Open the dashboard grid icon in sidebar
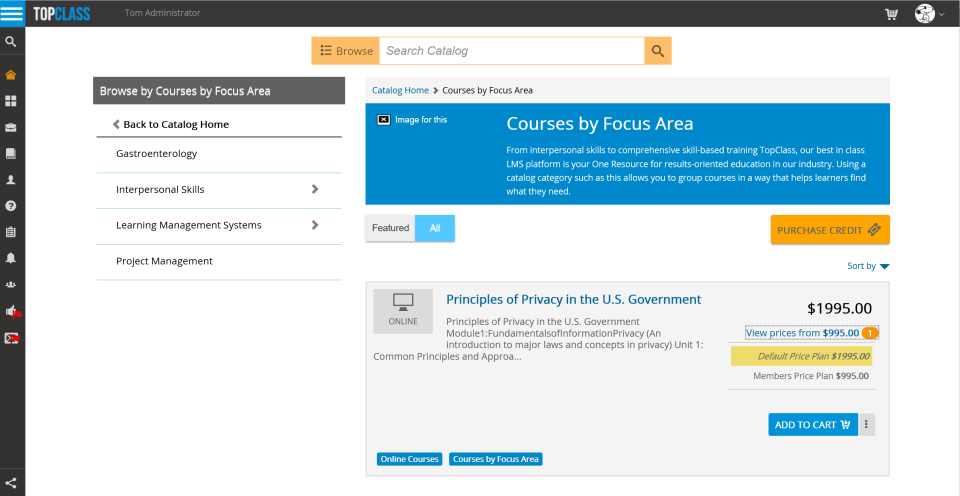 click(x=11, y=101)
